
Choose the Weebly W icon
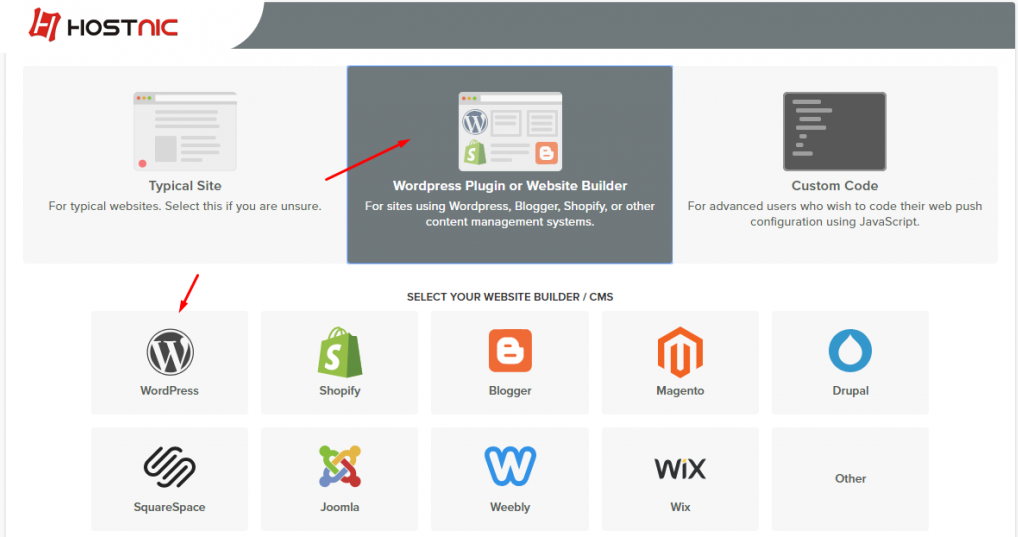[x=510, y=466]
